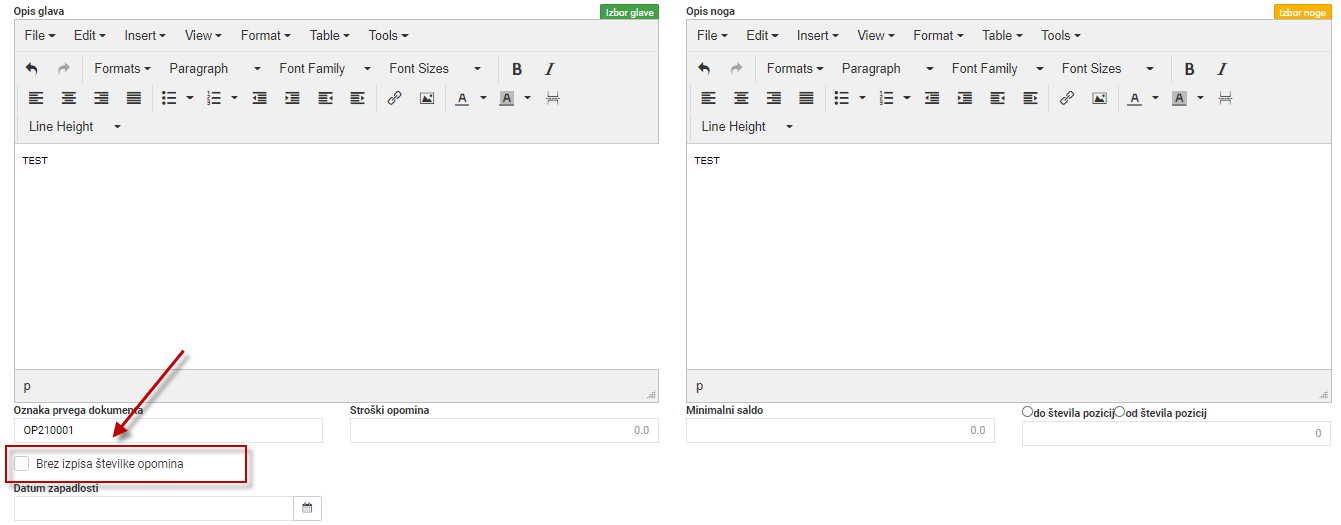
Task: Open View menu in Opis noga editor
Action: click(x=877, y=35)
